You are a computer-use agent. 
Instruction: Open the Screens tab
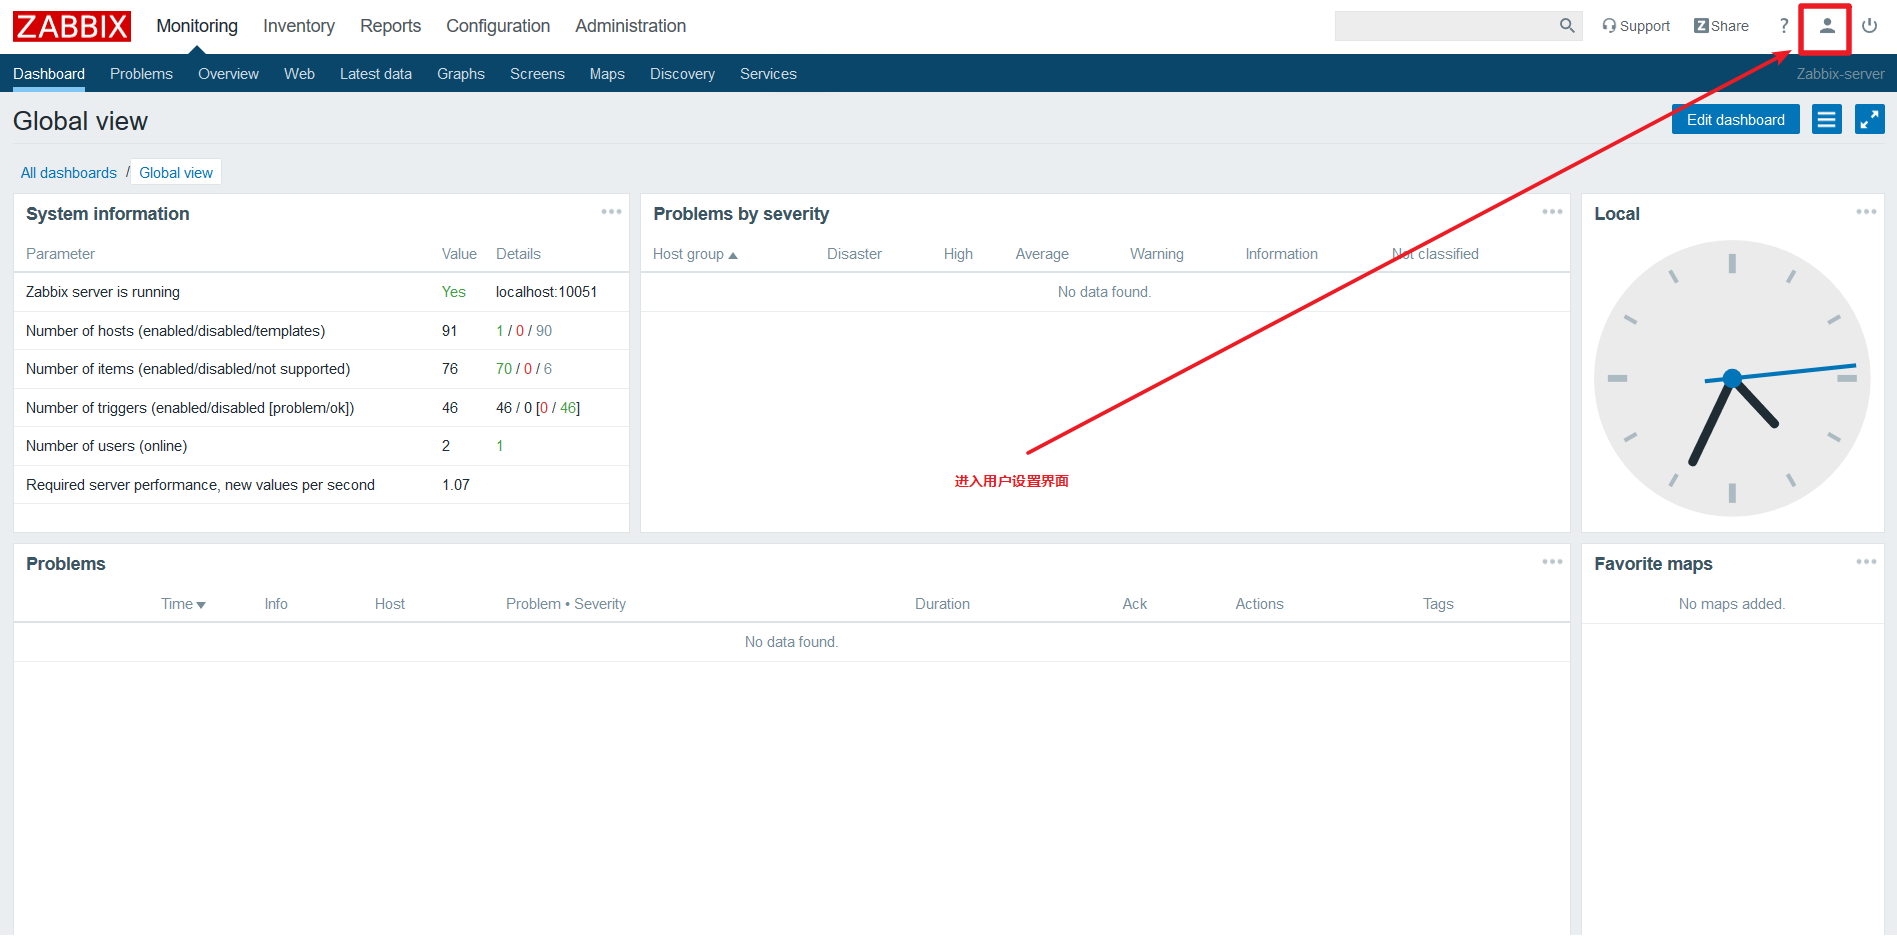(537, 74)
